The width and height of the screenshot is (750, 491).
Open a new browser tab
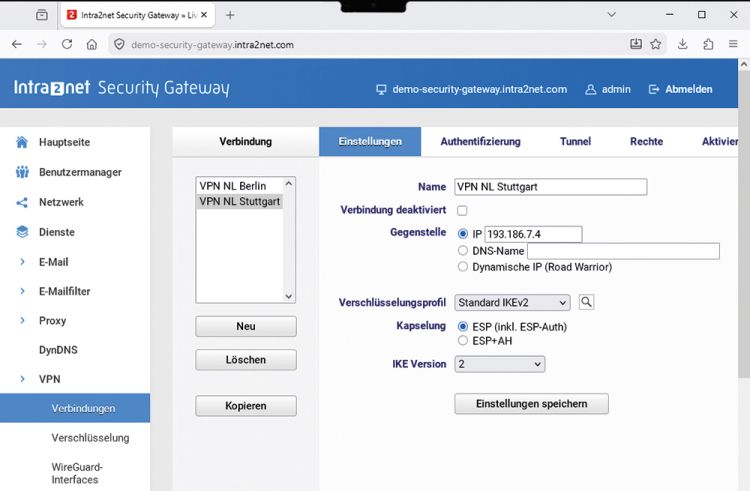pos(230,15)
